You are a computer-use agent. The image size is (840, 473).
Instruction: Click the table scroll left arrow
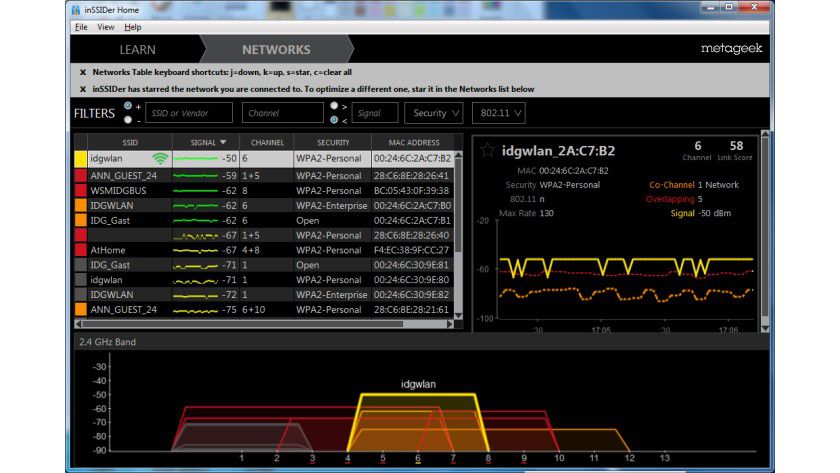[78, 324]
